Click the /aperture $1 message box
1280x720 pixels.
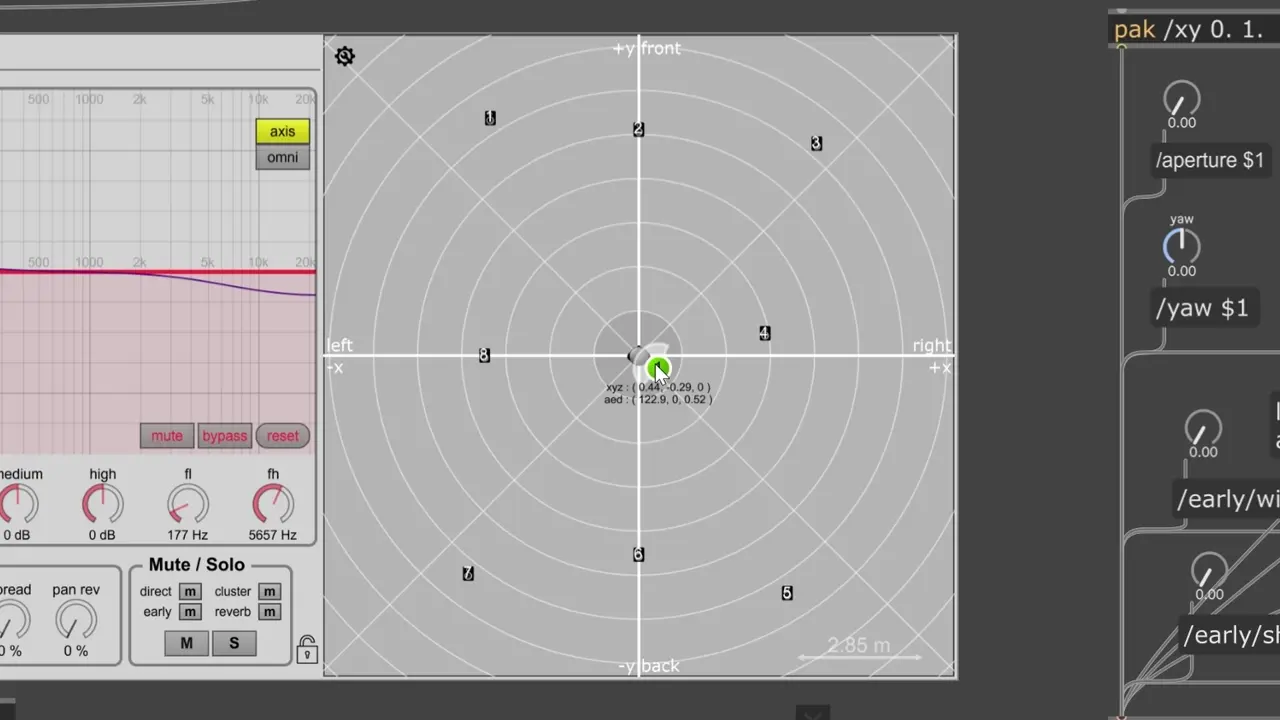coord(1210,160)
